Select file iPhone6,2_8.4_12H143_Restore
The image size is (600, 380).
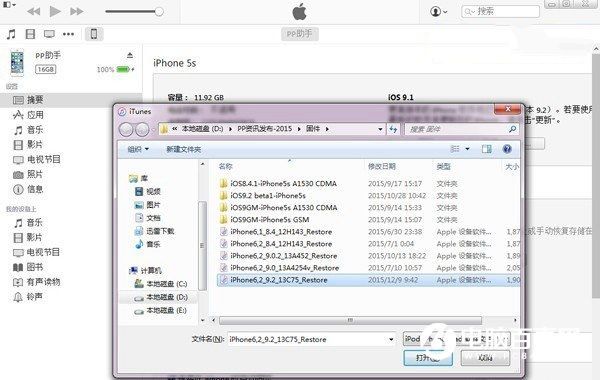[x=281, y=244]
